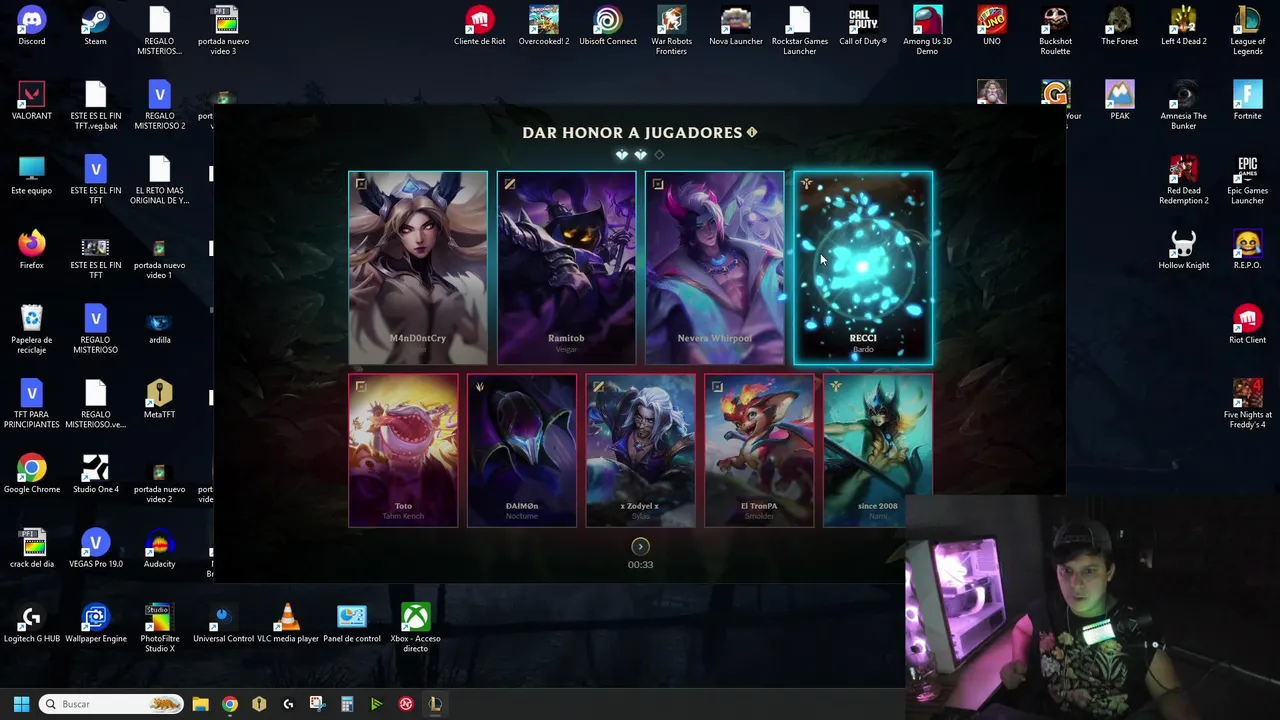Open honor info icon beside the title

(752, 132)
